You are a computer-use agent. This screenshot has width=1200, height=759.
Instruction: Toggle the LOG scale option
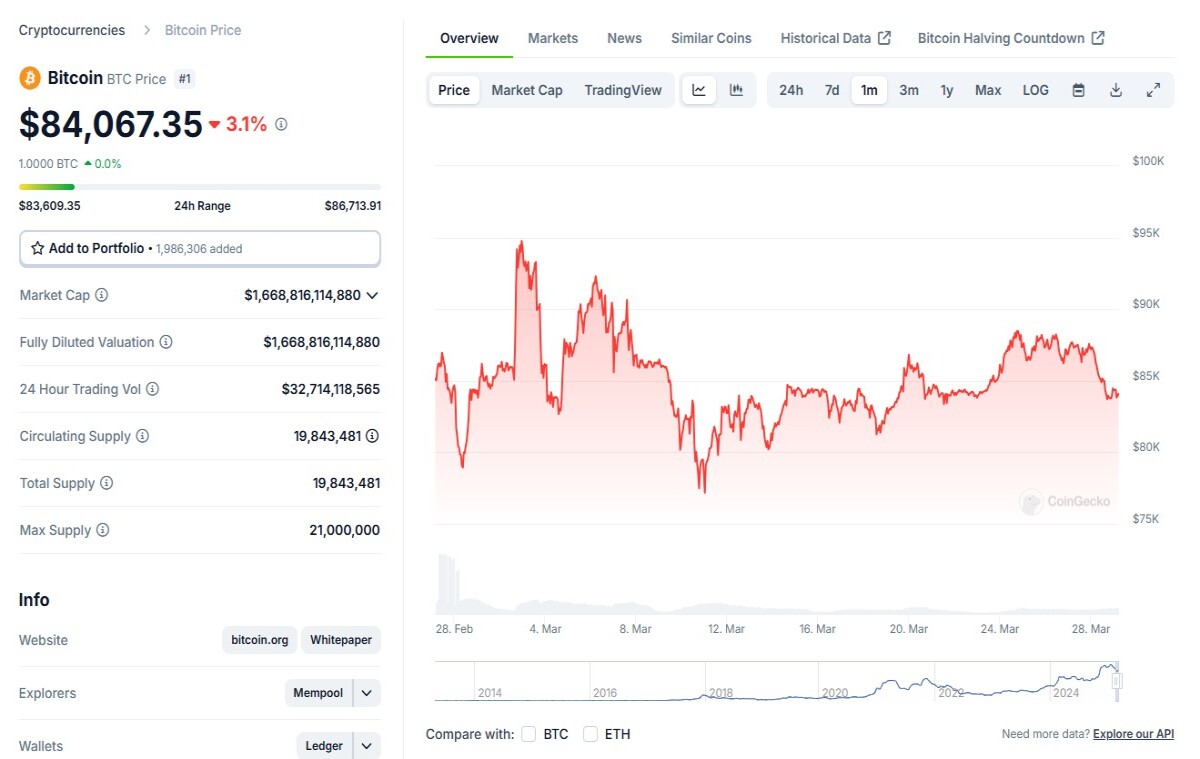1036,90
